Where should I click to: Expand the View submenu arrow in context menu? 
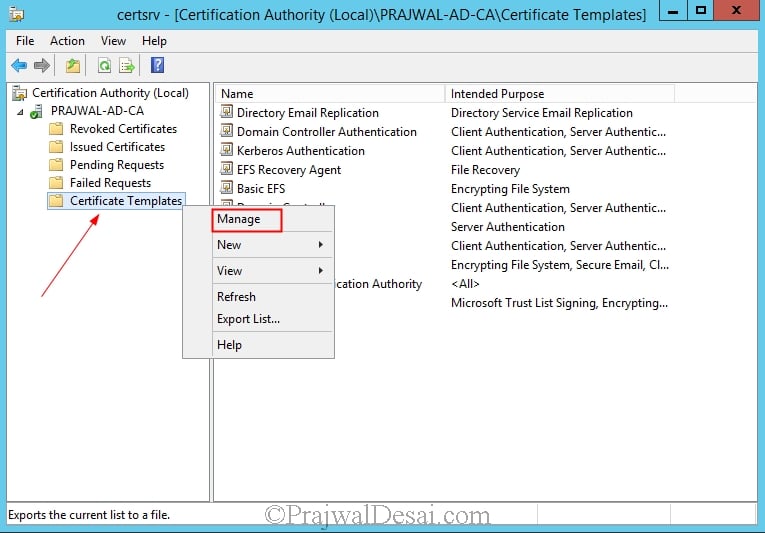pyautogui.click(x=321, y=270)
